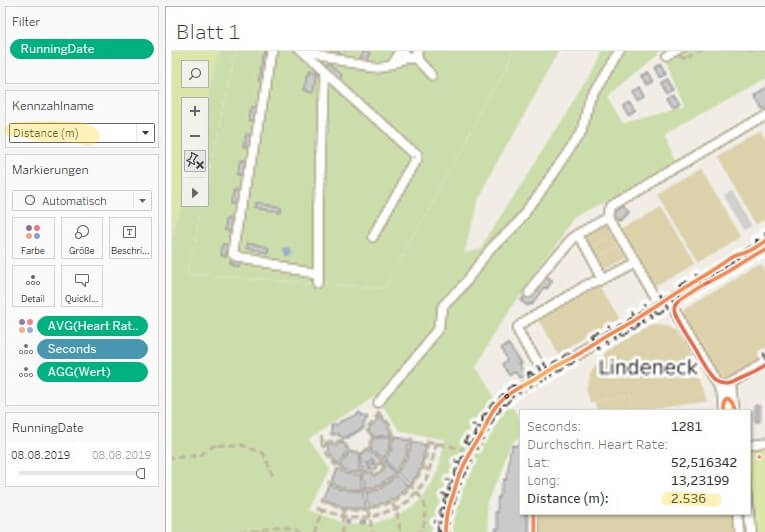Screen dimensions: 765x532
Task: Click the Seconds detail pill
Action: pos(93,349)
